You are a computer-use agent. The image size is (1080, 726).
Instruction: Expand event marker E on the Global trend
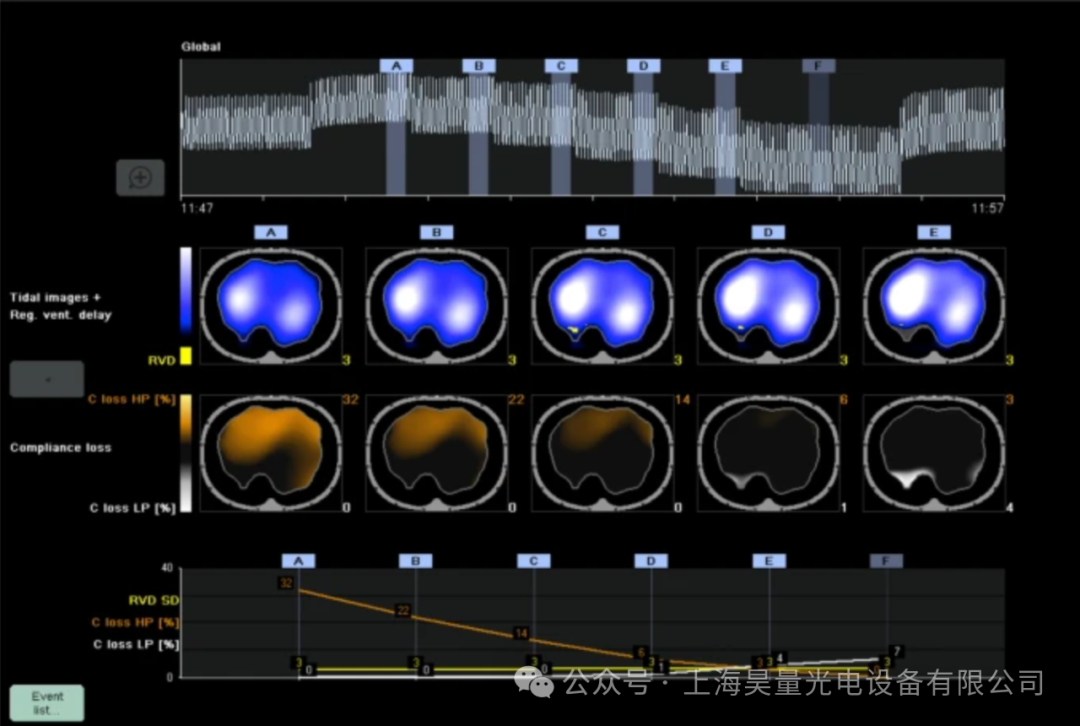[x=725, y=65]
